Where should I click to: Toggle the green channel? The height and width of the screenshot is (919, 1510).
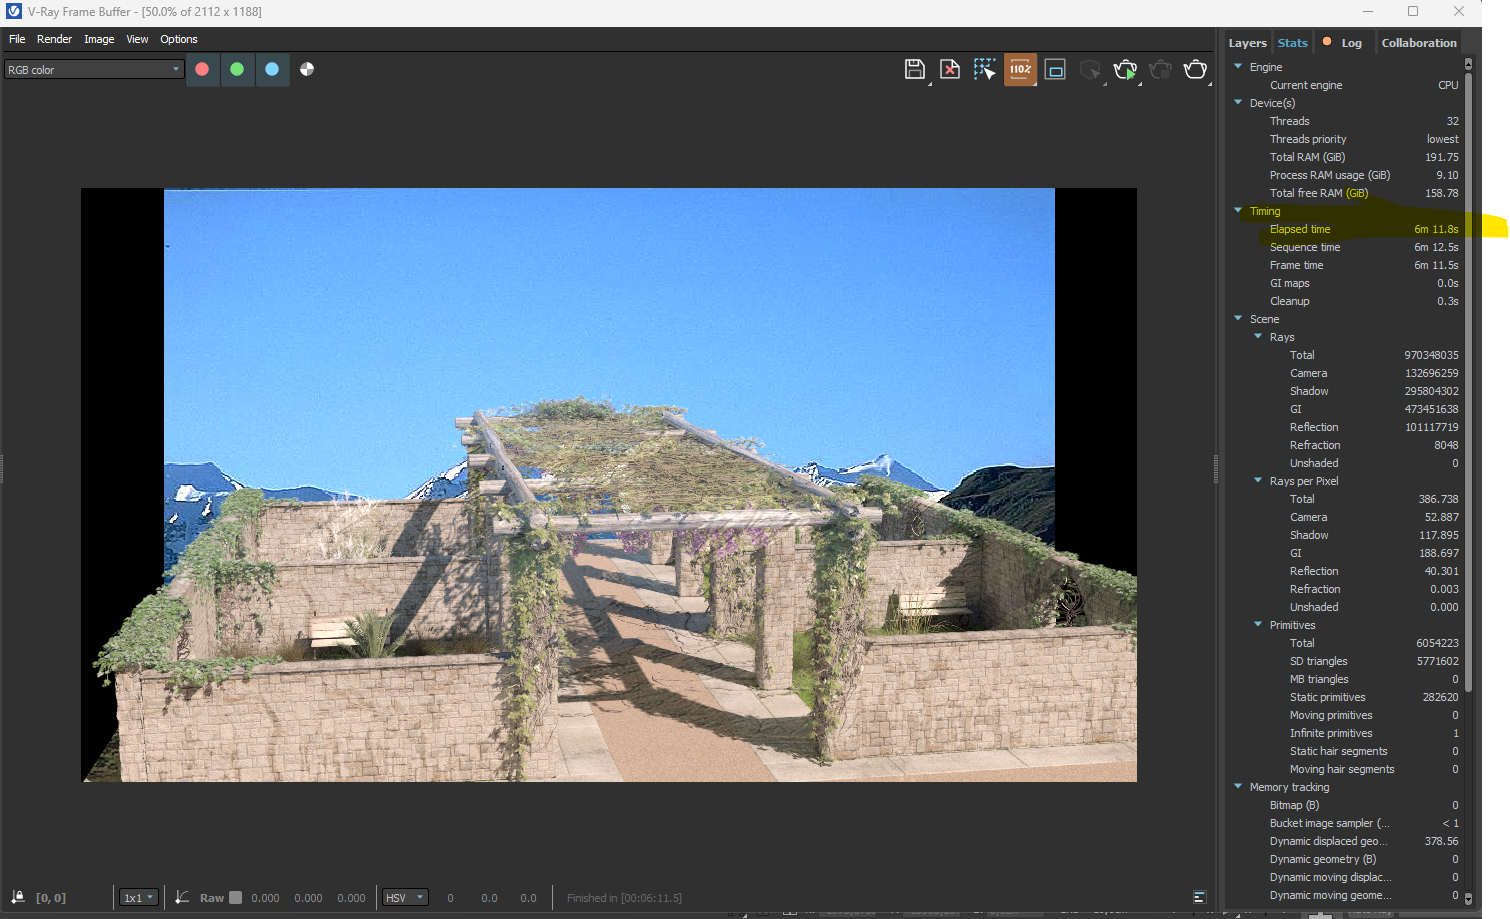(237, 69)
